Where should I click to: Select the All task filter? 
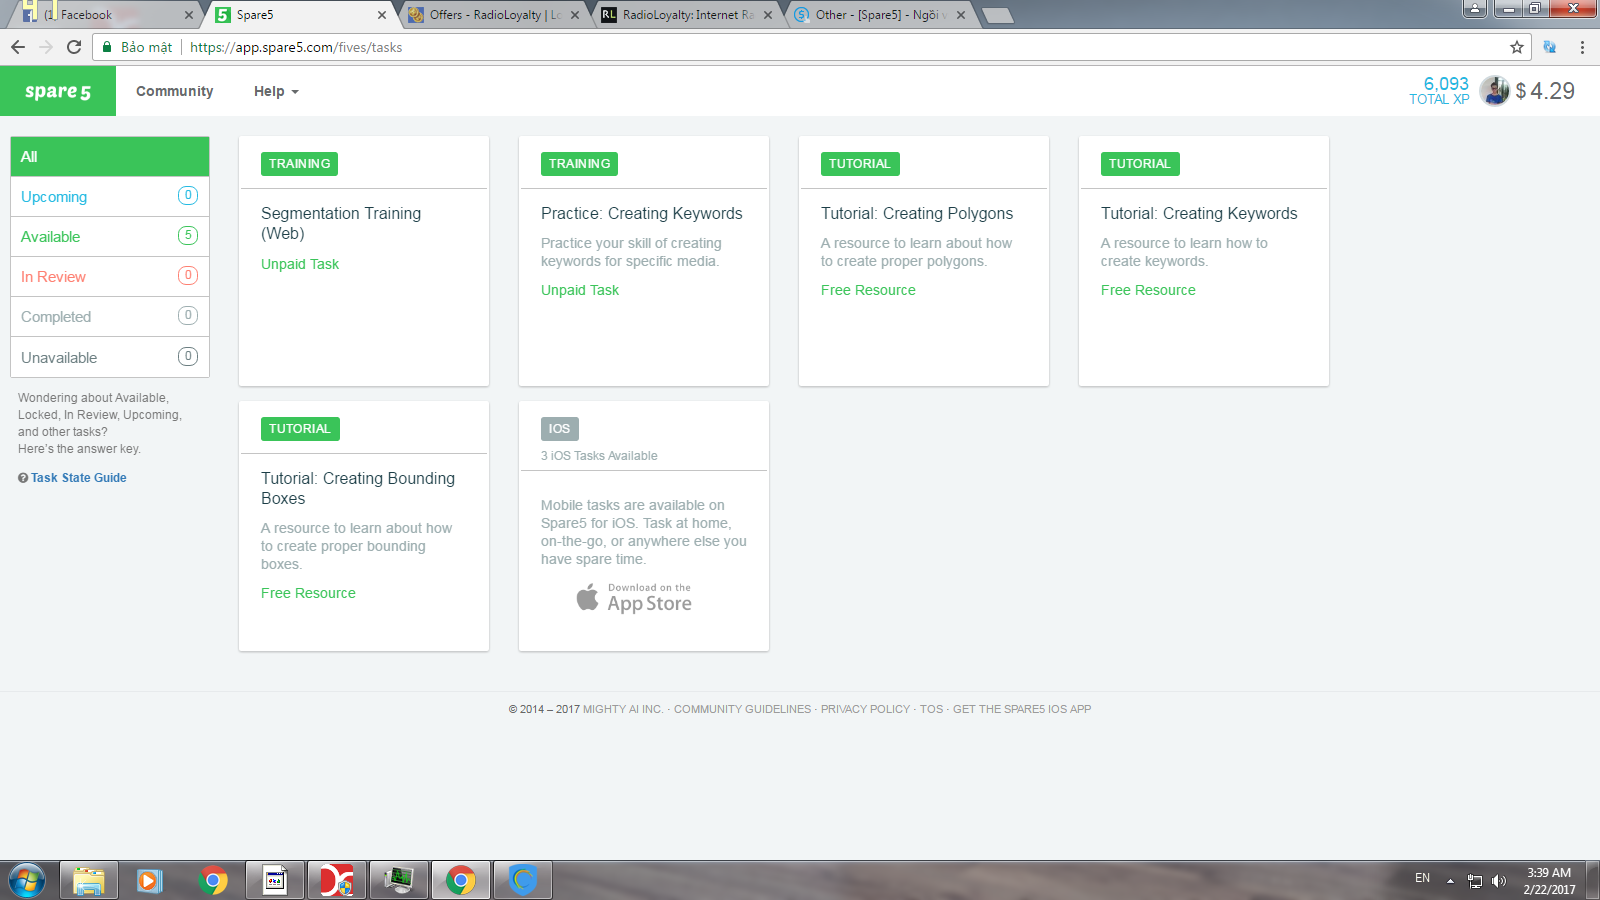tap(110, 157)
